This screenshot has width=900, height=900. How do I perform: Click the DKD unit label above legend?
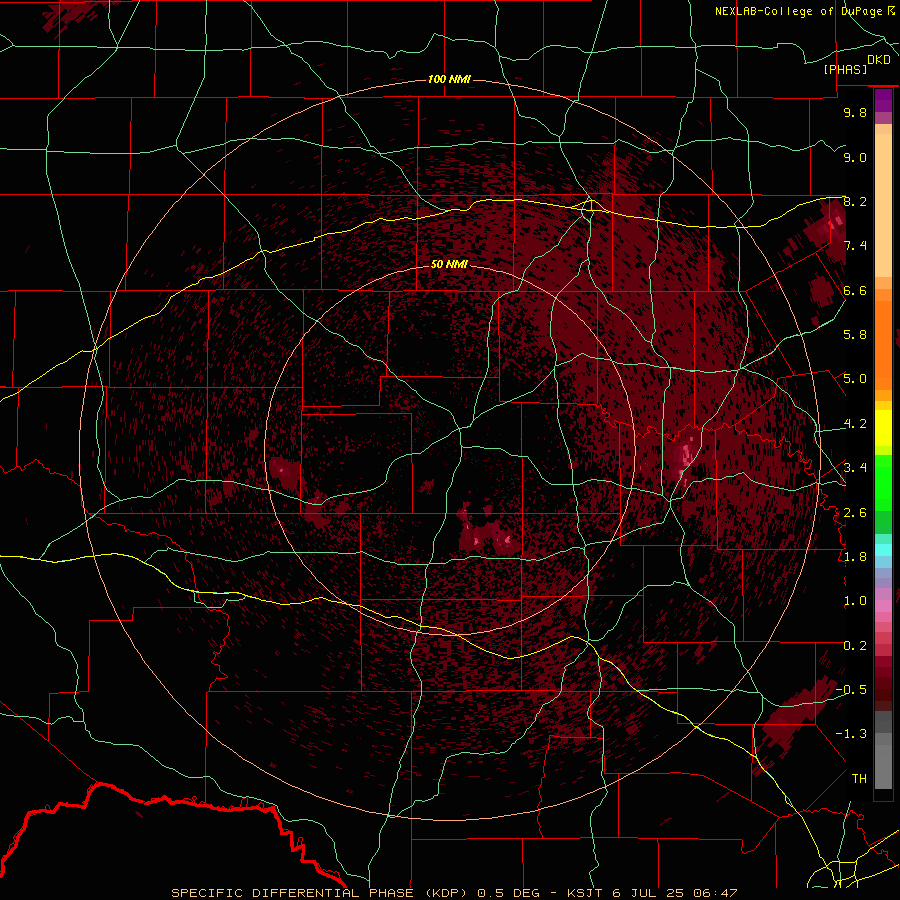point(879,60)
